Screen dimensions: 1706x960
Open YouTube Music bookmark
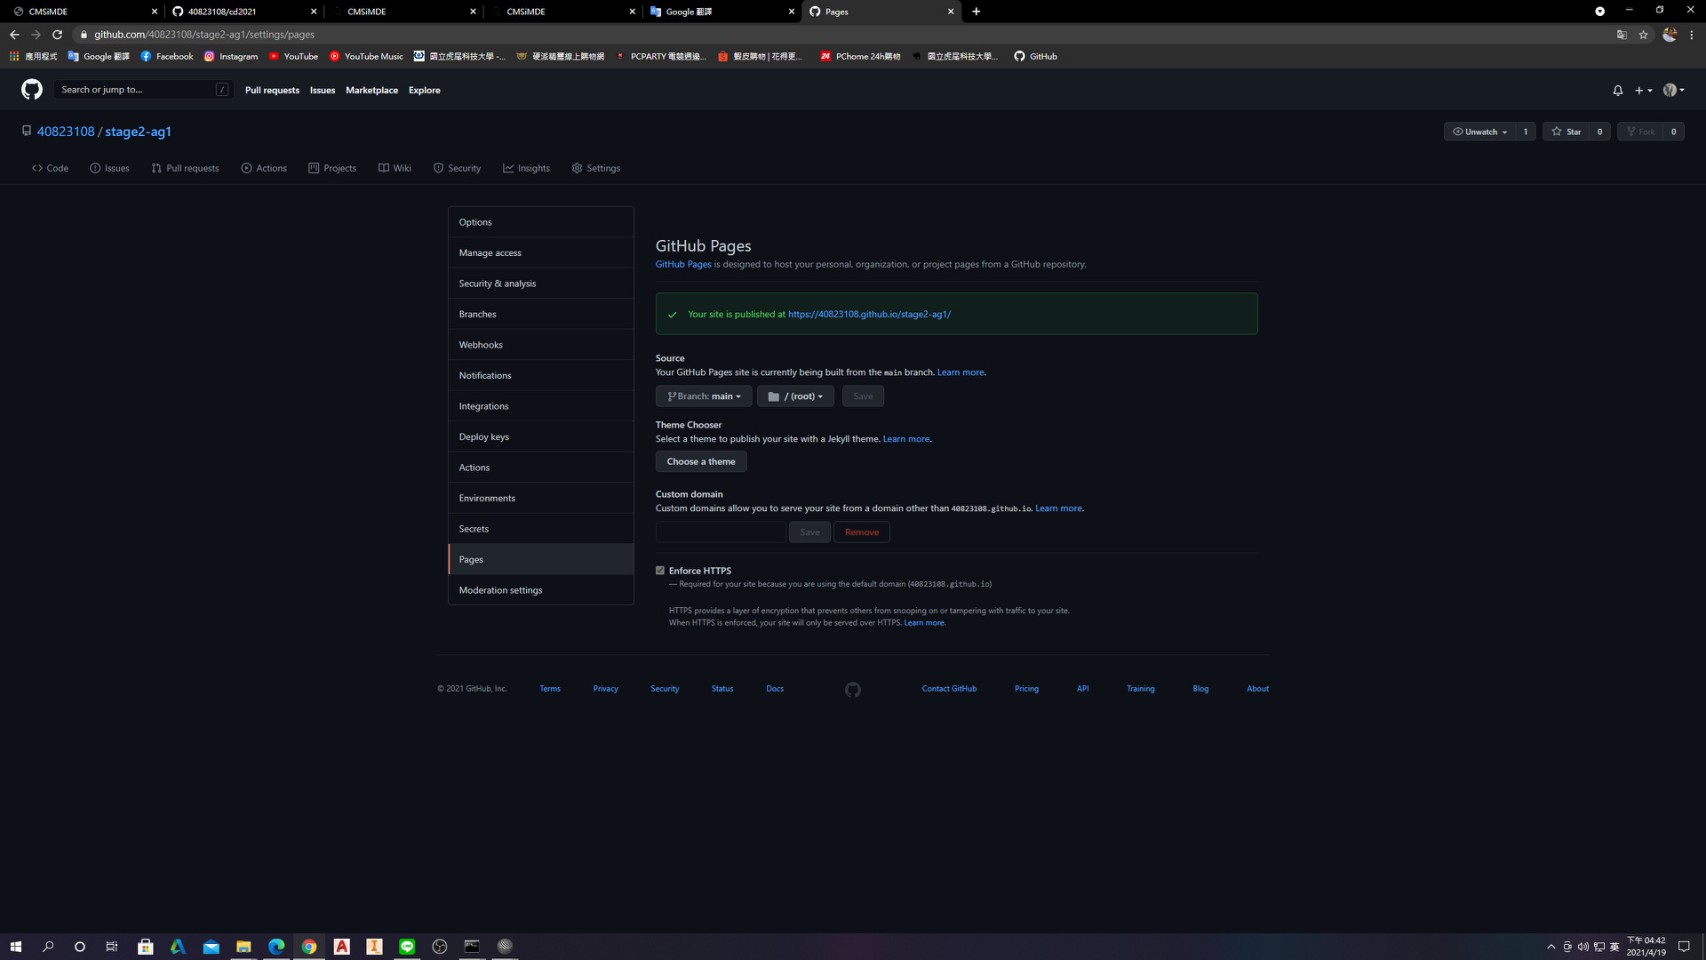click(x=366, y=56)
